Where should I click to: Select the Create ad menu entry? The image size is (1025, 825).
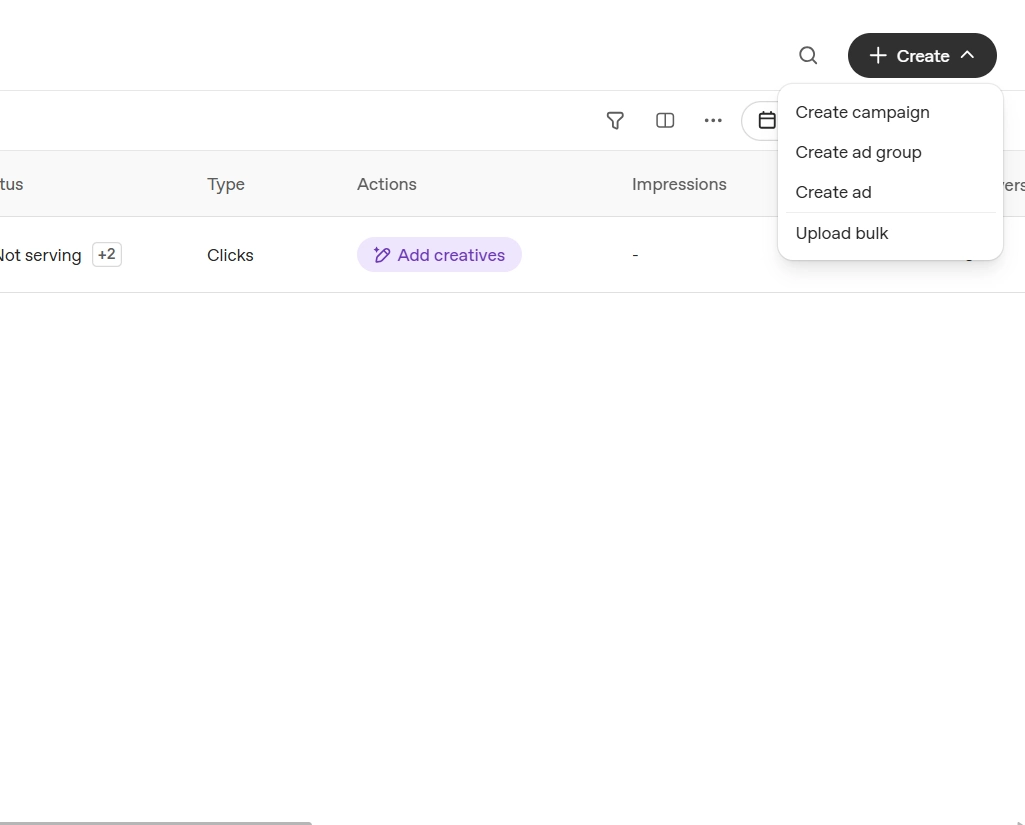click(890, 192)
